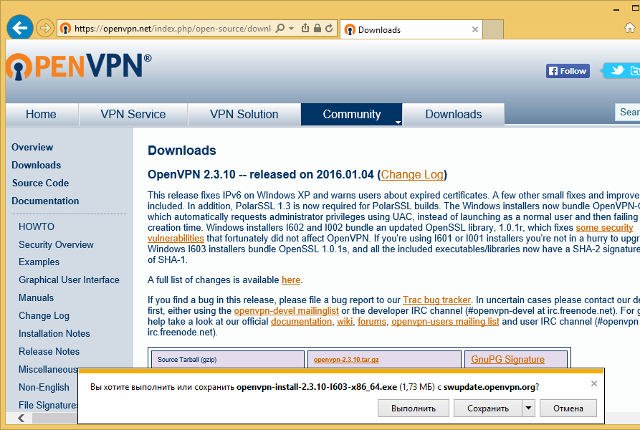Open the VPN Service navigation tab
The height and width of the screenshot is (430, 640).
[133, 114]
